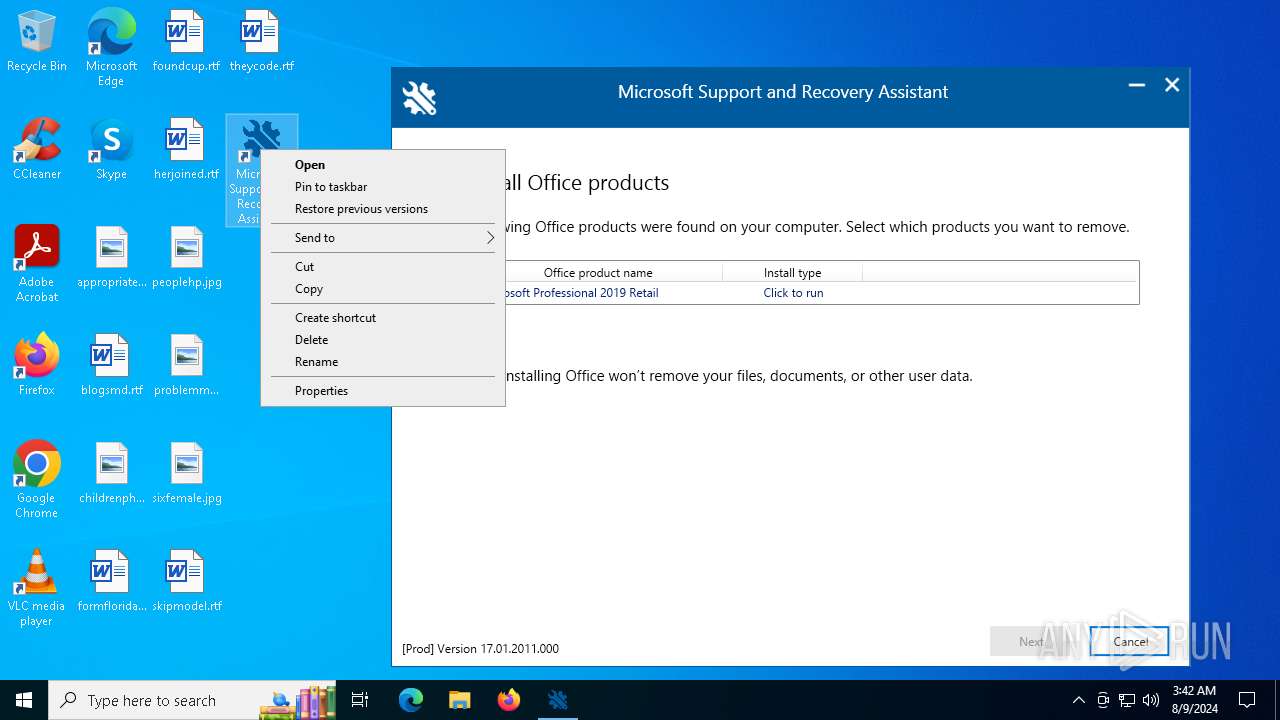This screenshot has width=1280, height=720.
Task: Minimize the Support and Recovery Assistant window
Action: pyautogui.click(x=1137, y=86)
